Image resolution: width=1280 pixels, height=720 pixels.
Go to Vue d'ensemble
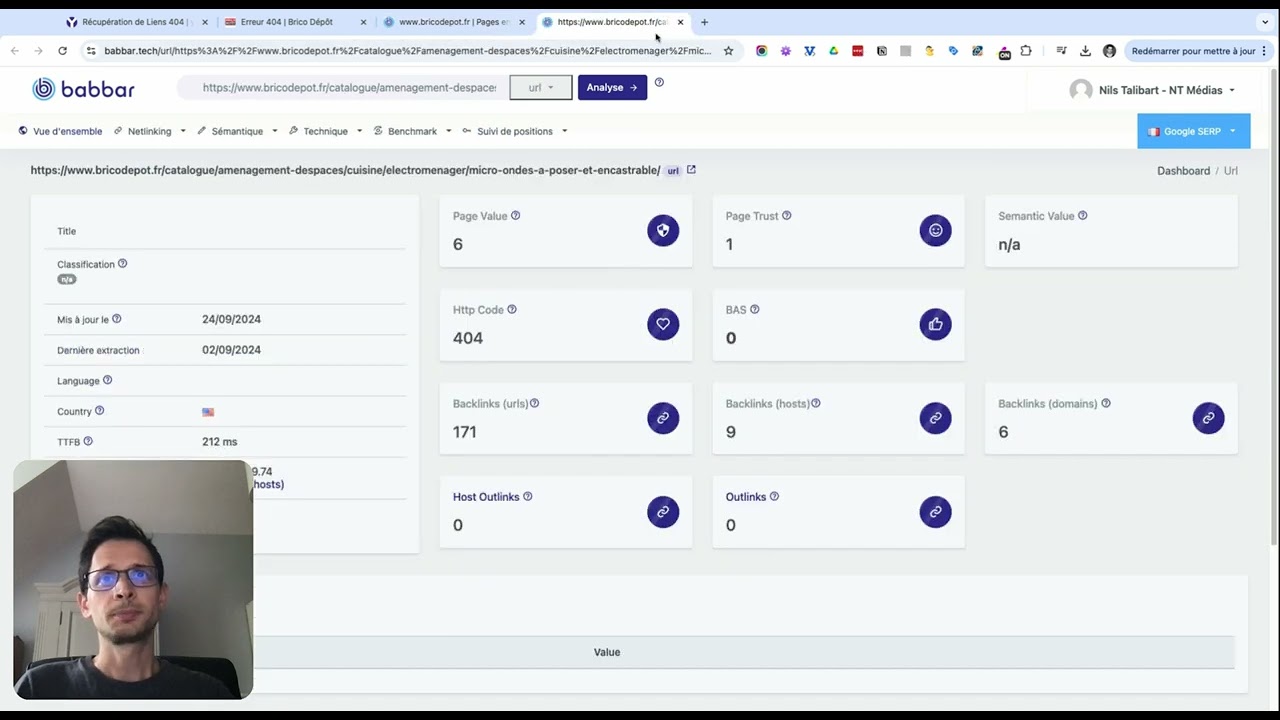(61, 131)
